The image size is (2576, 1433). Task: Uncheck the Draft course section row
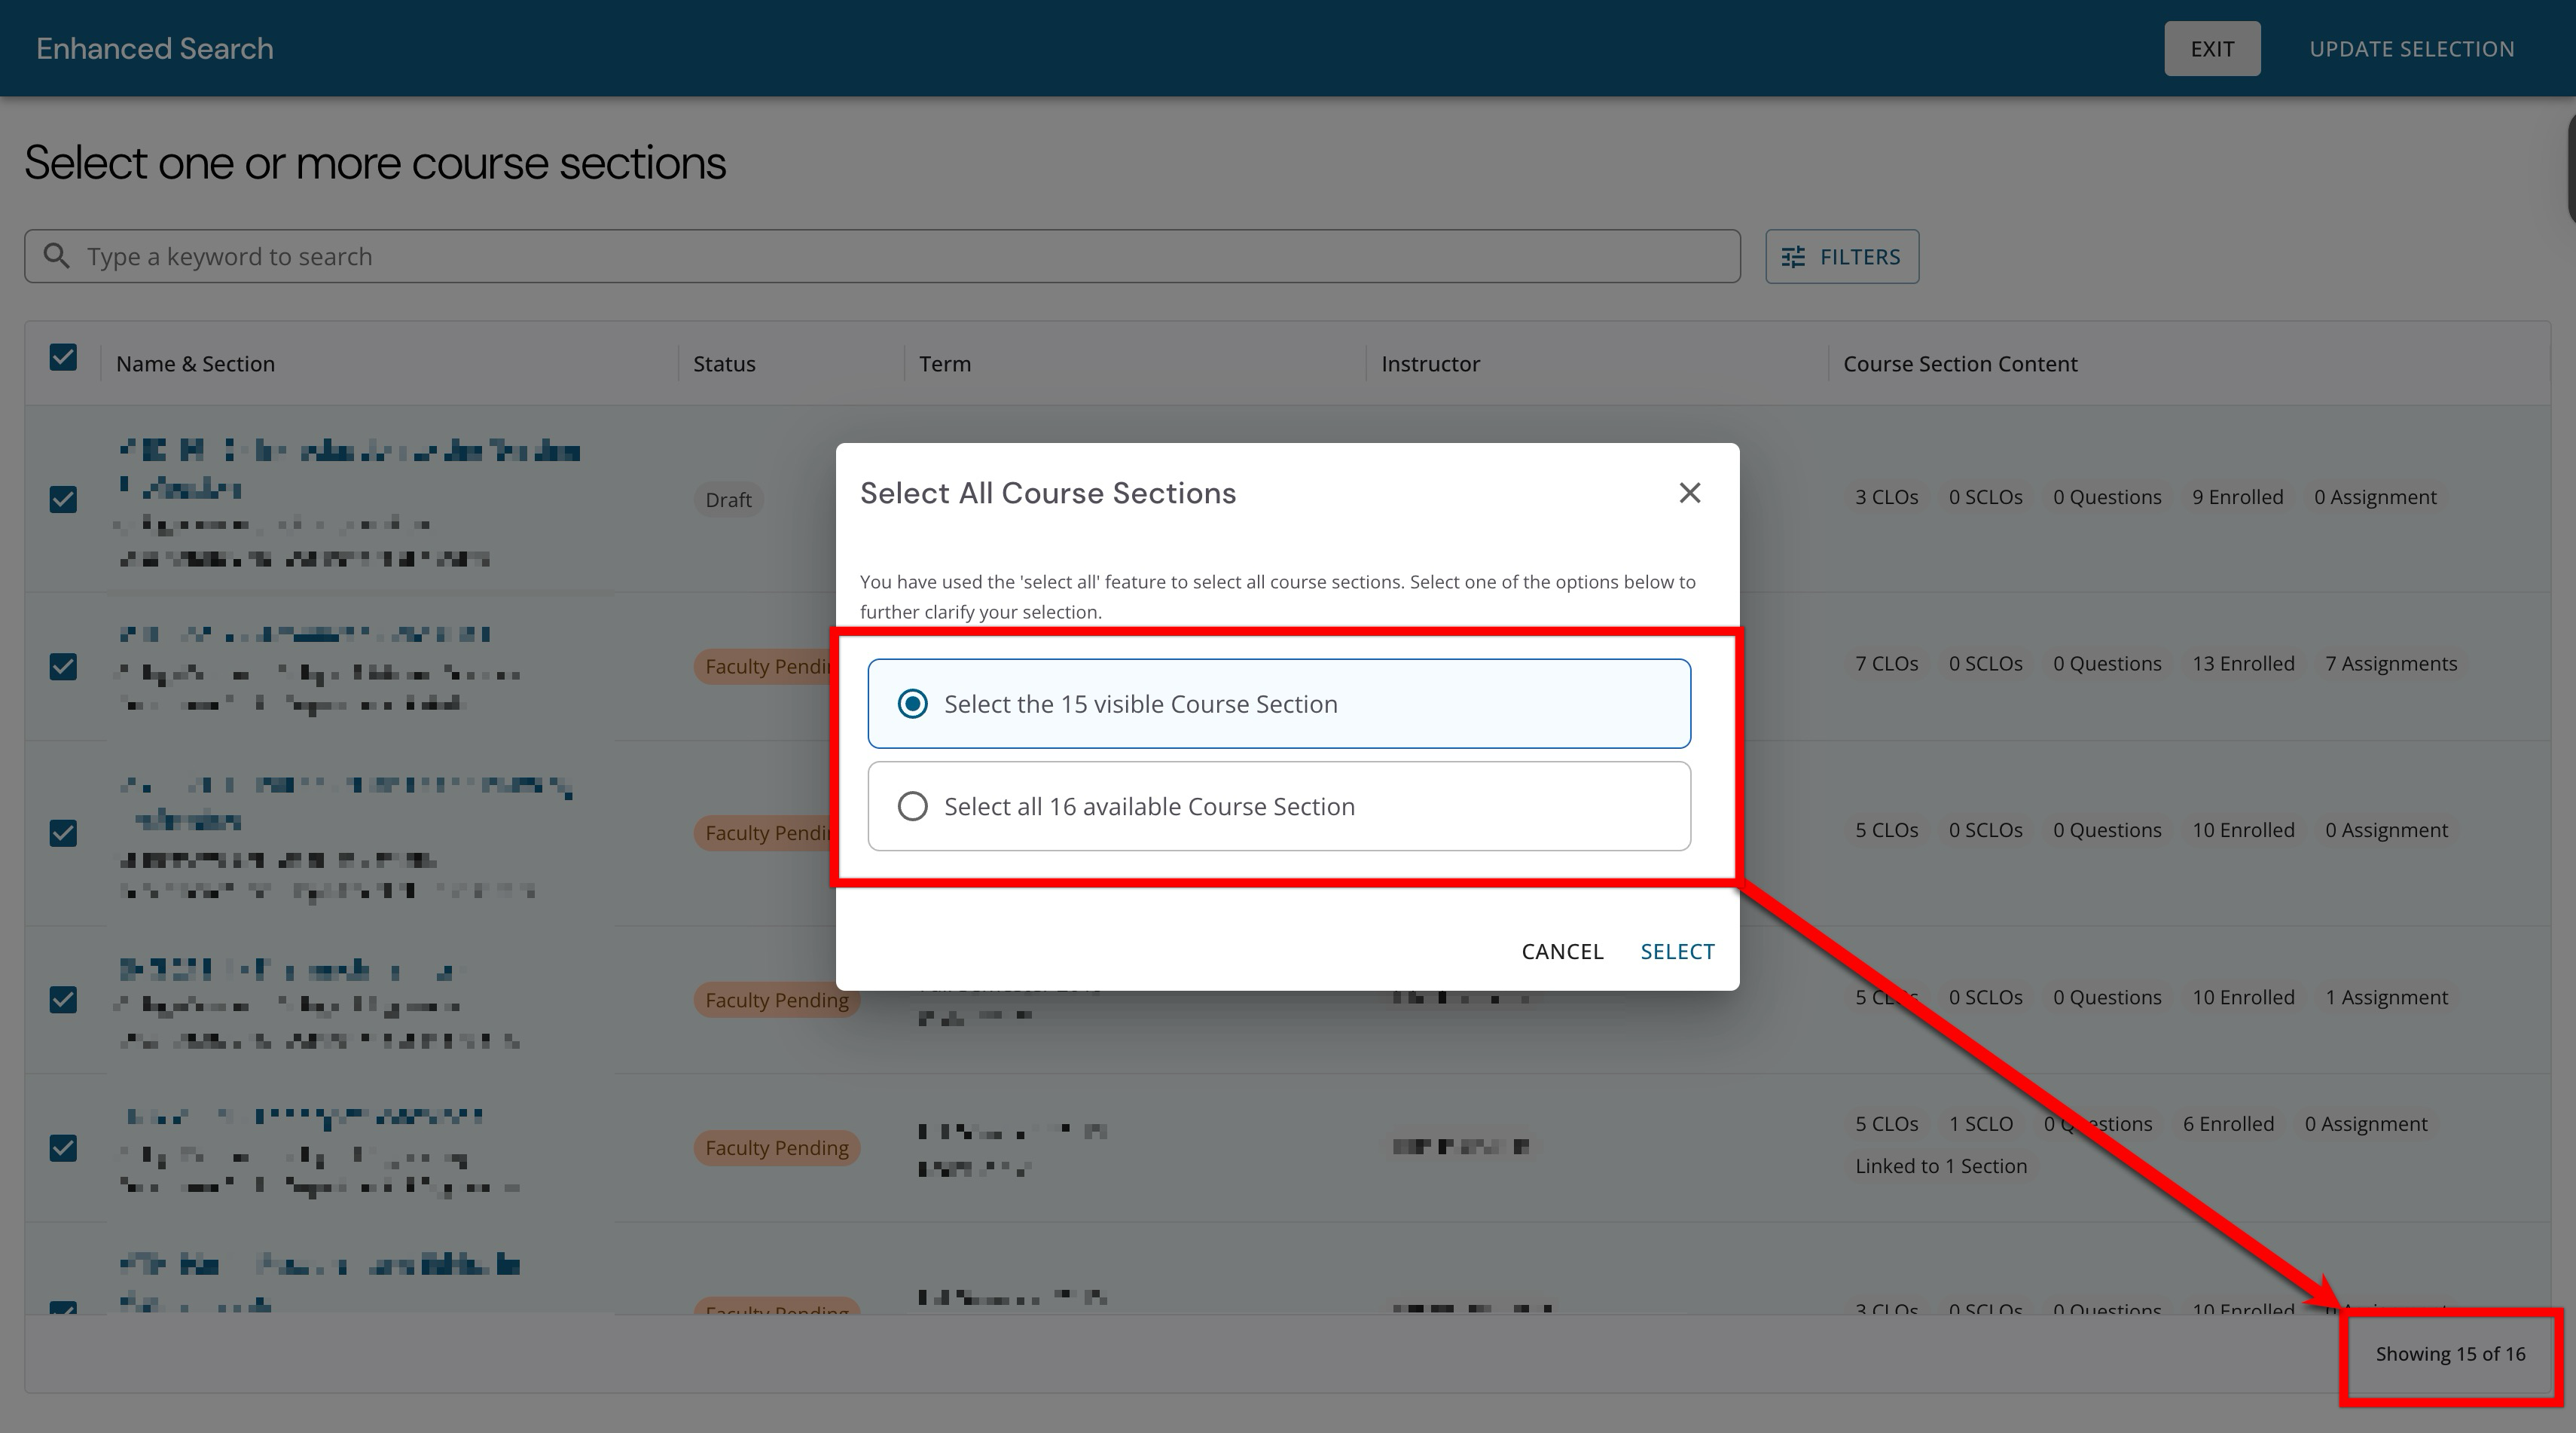63,499
